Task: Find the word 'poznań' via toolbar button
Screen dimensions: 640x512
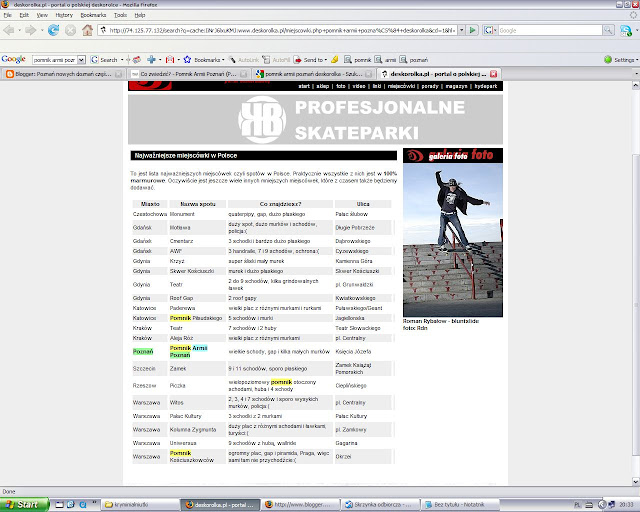Action: (x=413, y=60)
